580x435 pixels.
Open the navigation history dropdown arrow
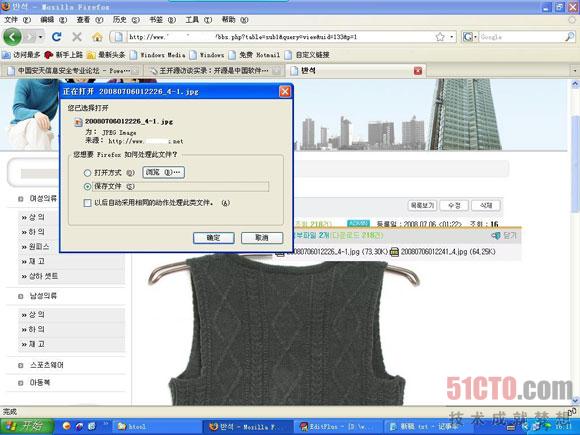(40, 37)
